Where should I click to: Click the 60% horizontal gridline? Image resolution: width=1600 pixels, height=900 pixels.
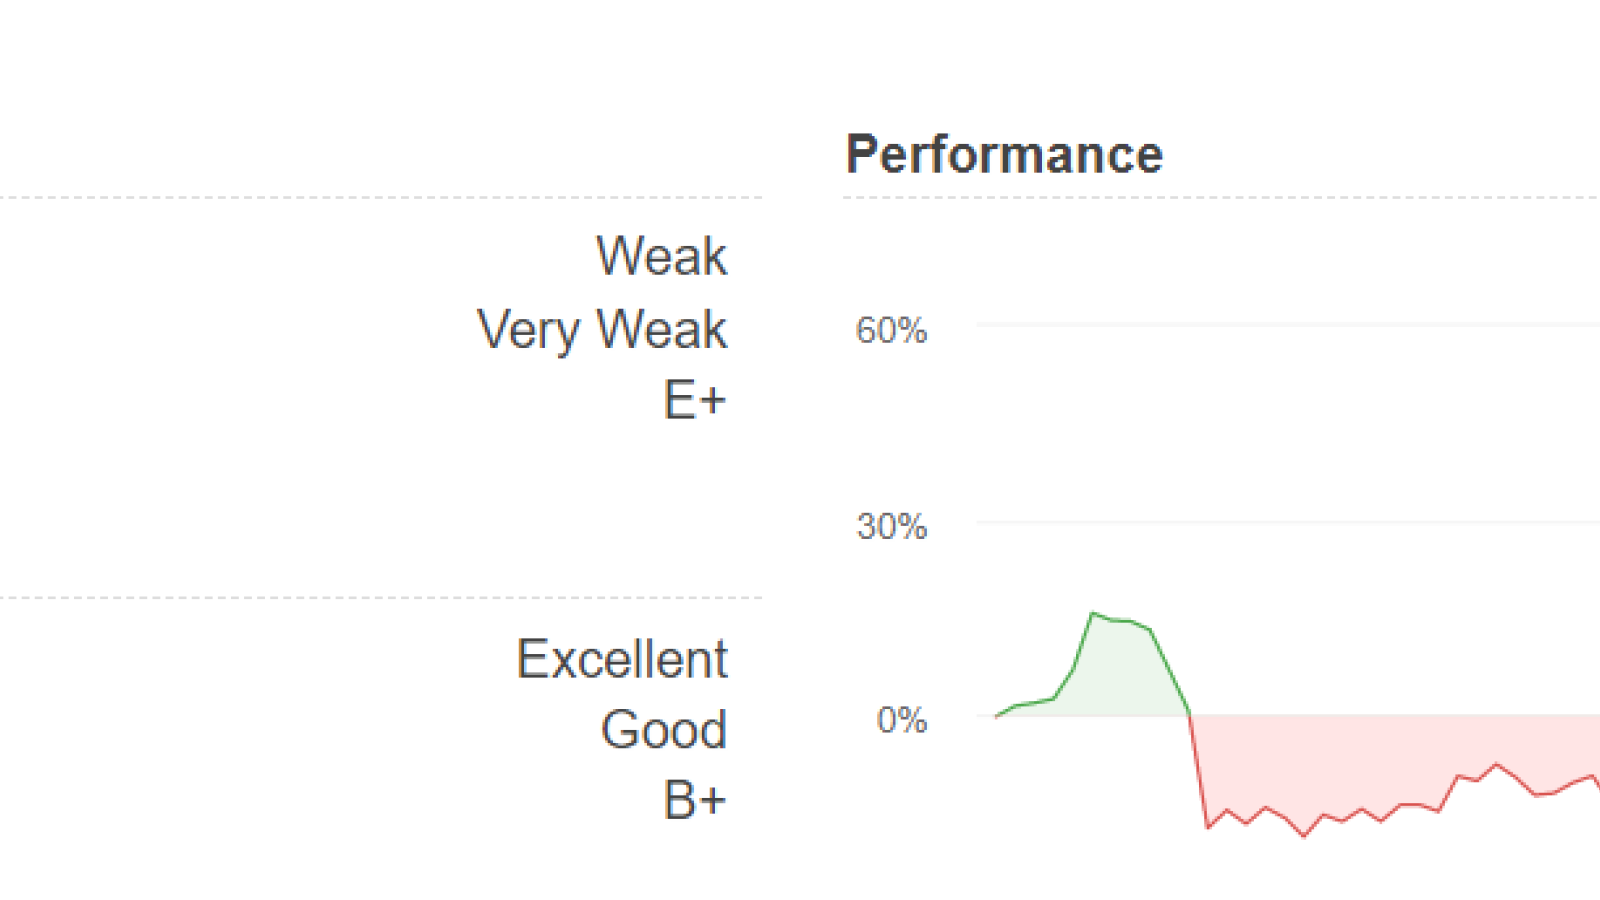pos(1288,325)
